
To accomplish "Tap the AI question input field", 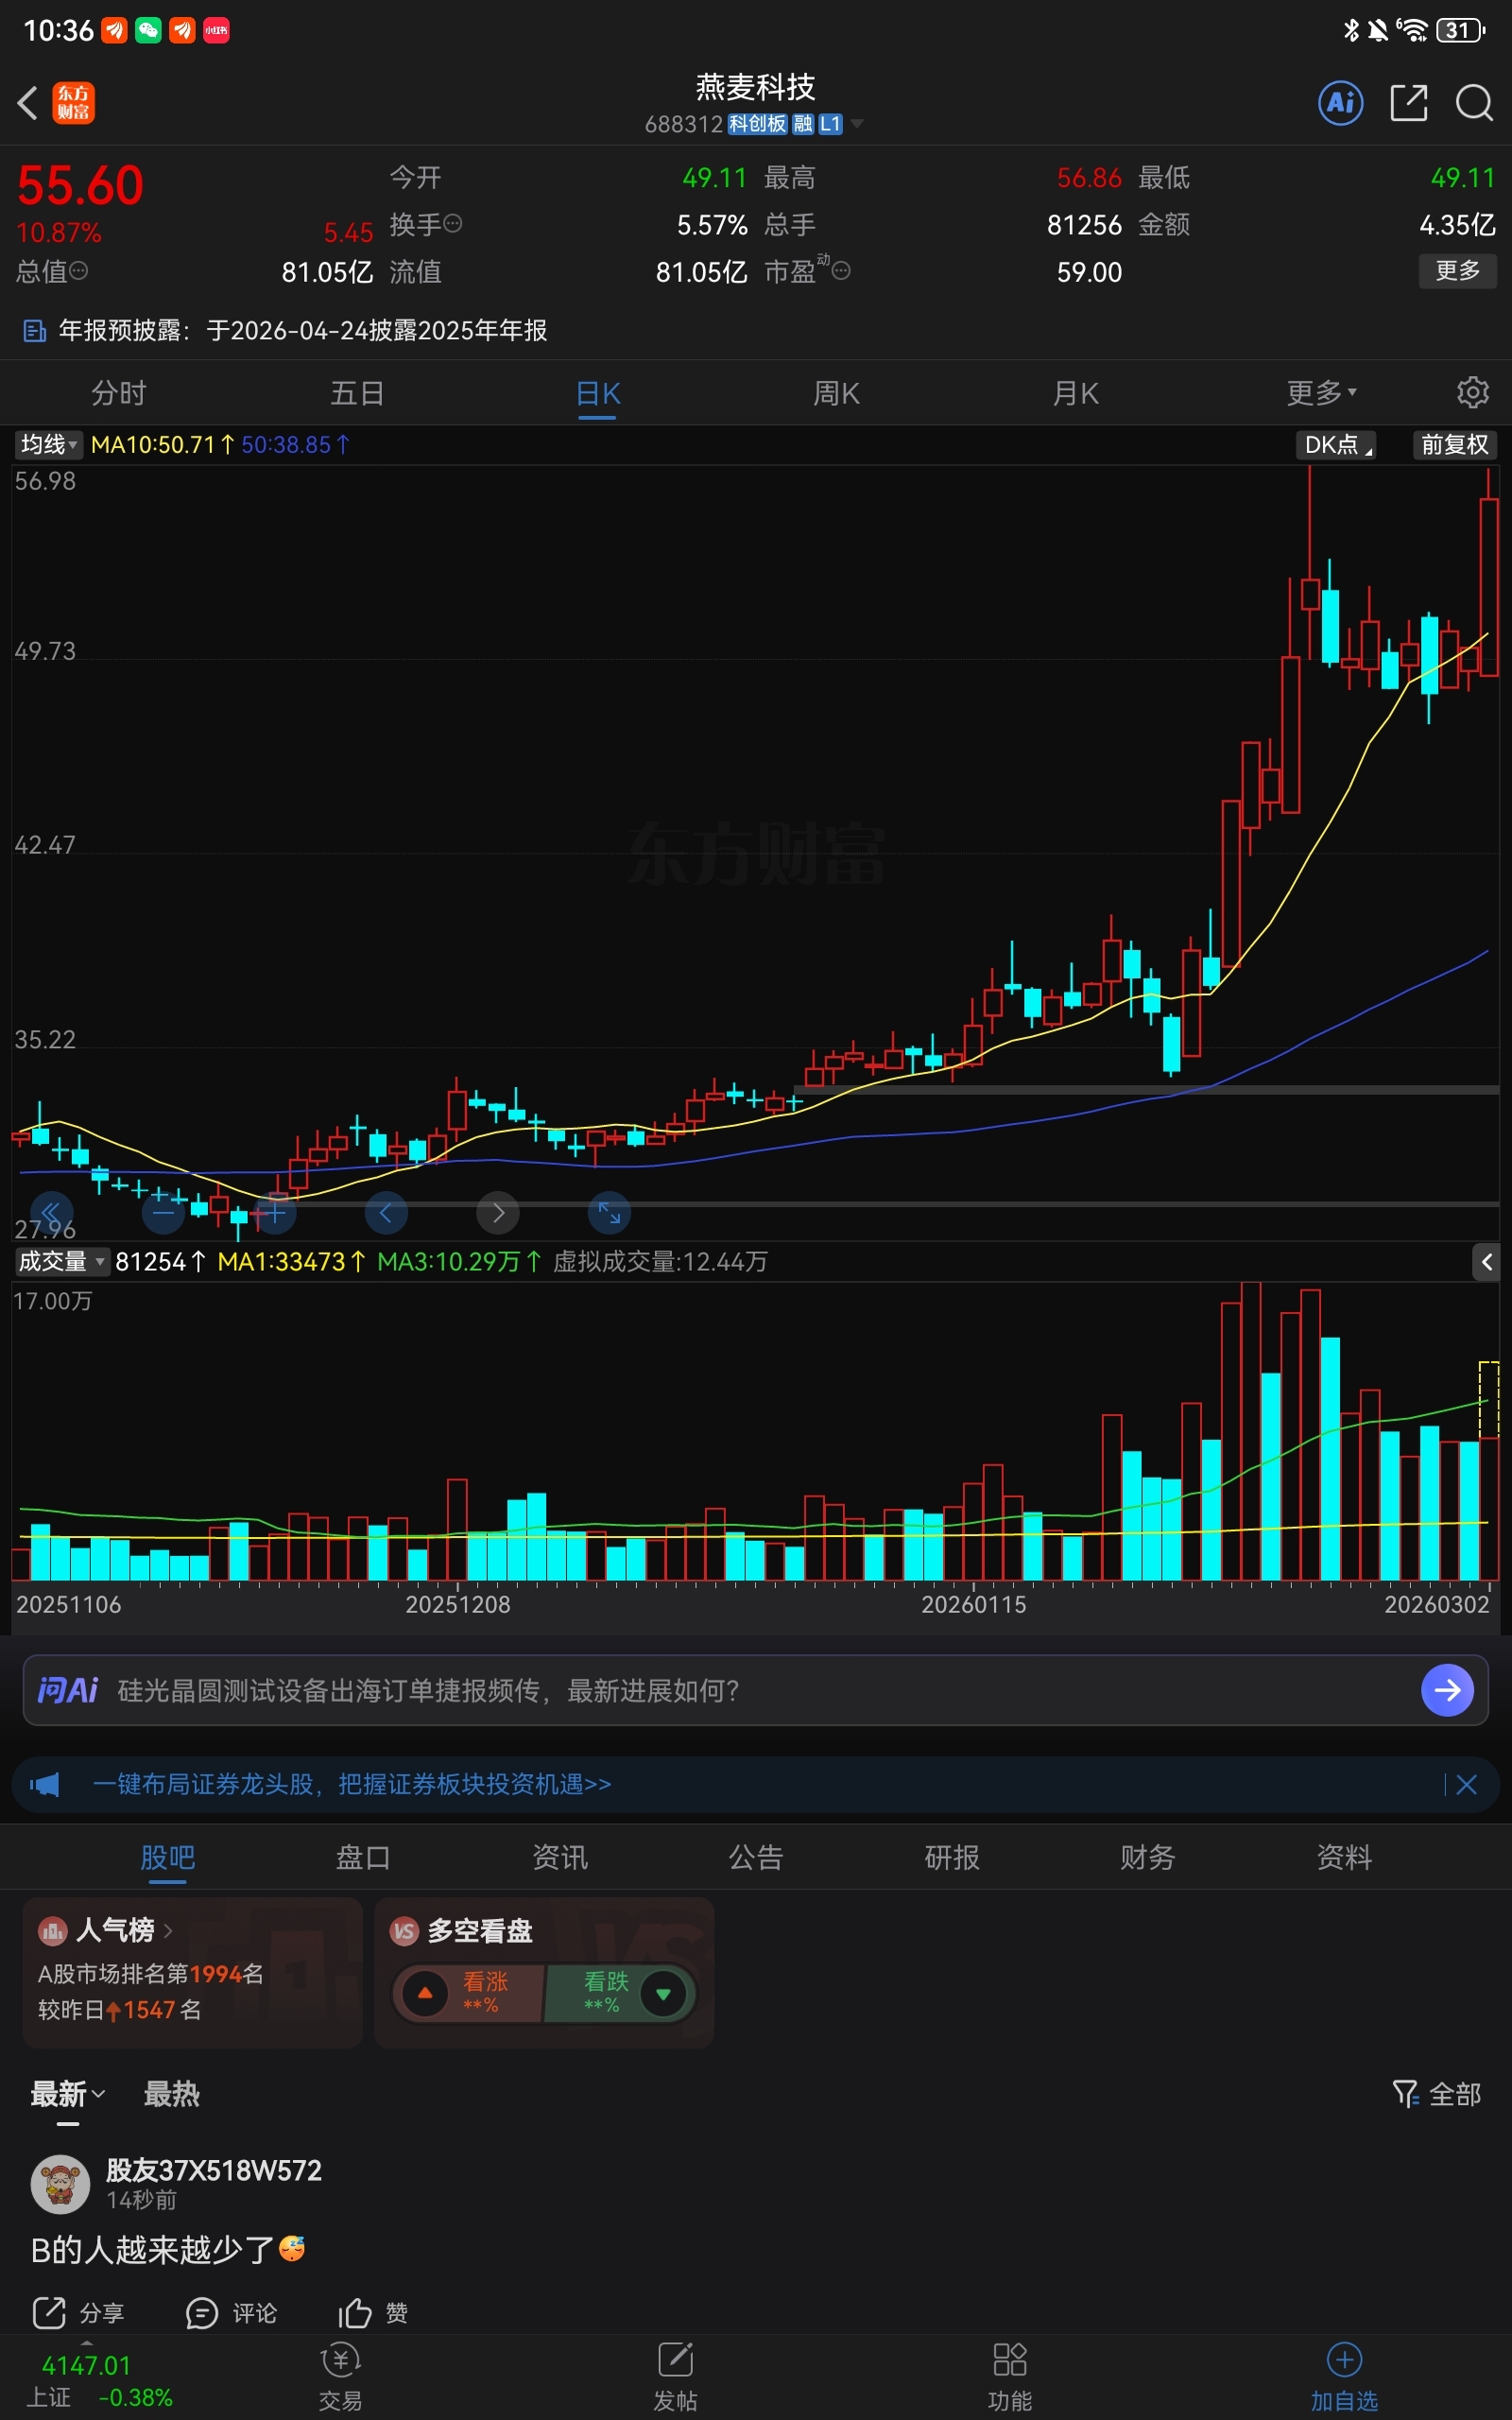I will click(755, 1690).
